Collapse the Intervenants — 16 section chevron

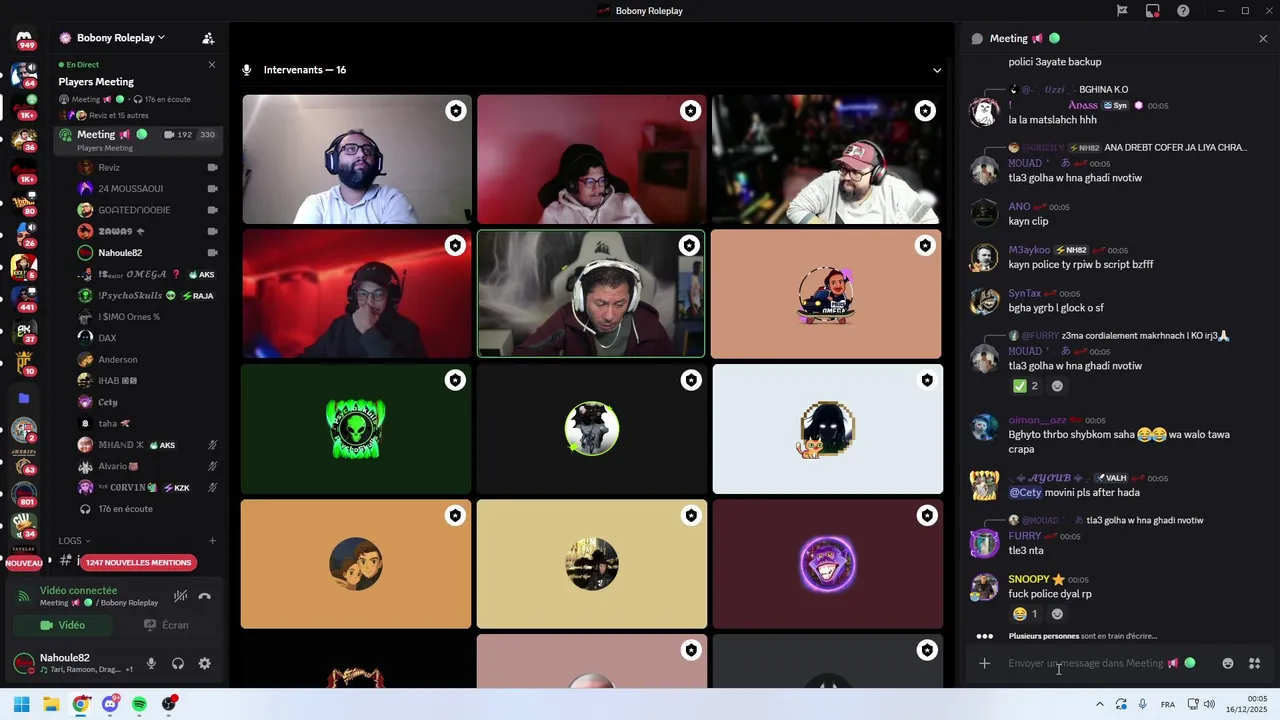(x=937, y=70)
